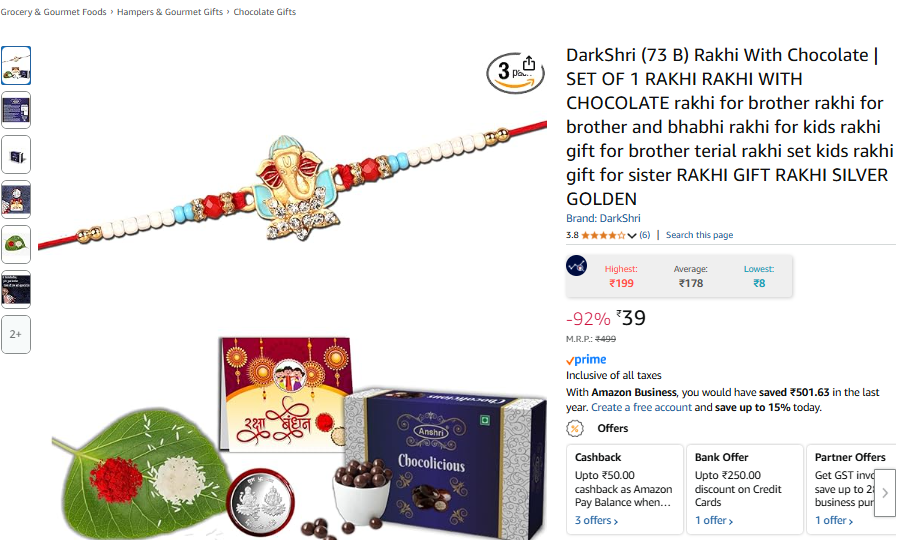Viewport: 912px width, 540px height.
Task: Visit the Brand: DarkShri store link
Action: [x=603, y=218]
